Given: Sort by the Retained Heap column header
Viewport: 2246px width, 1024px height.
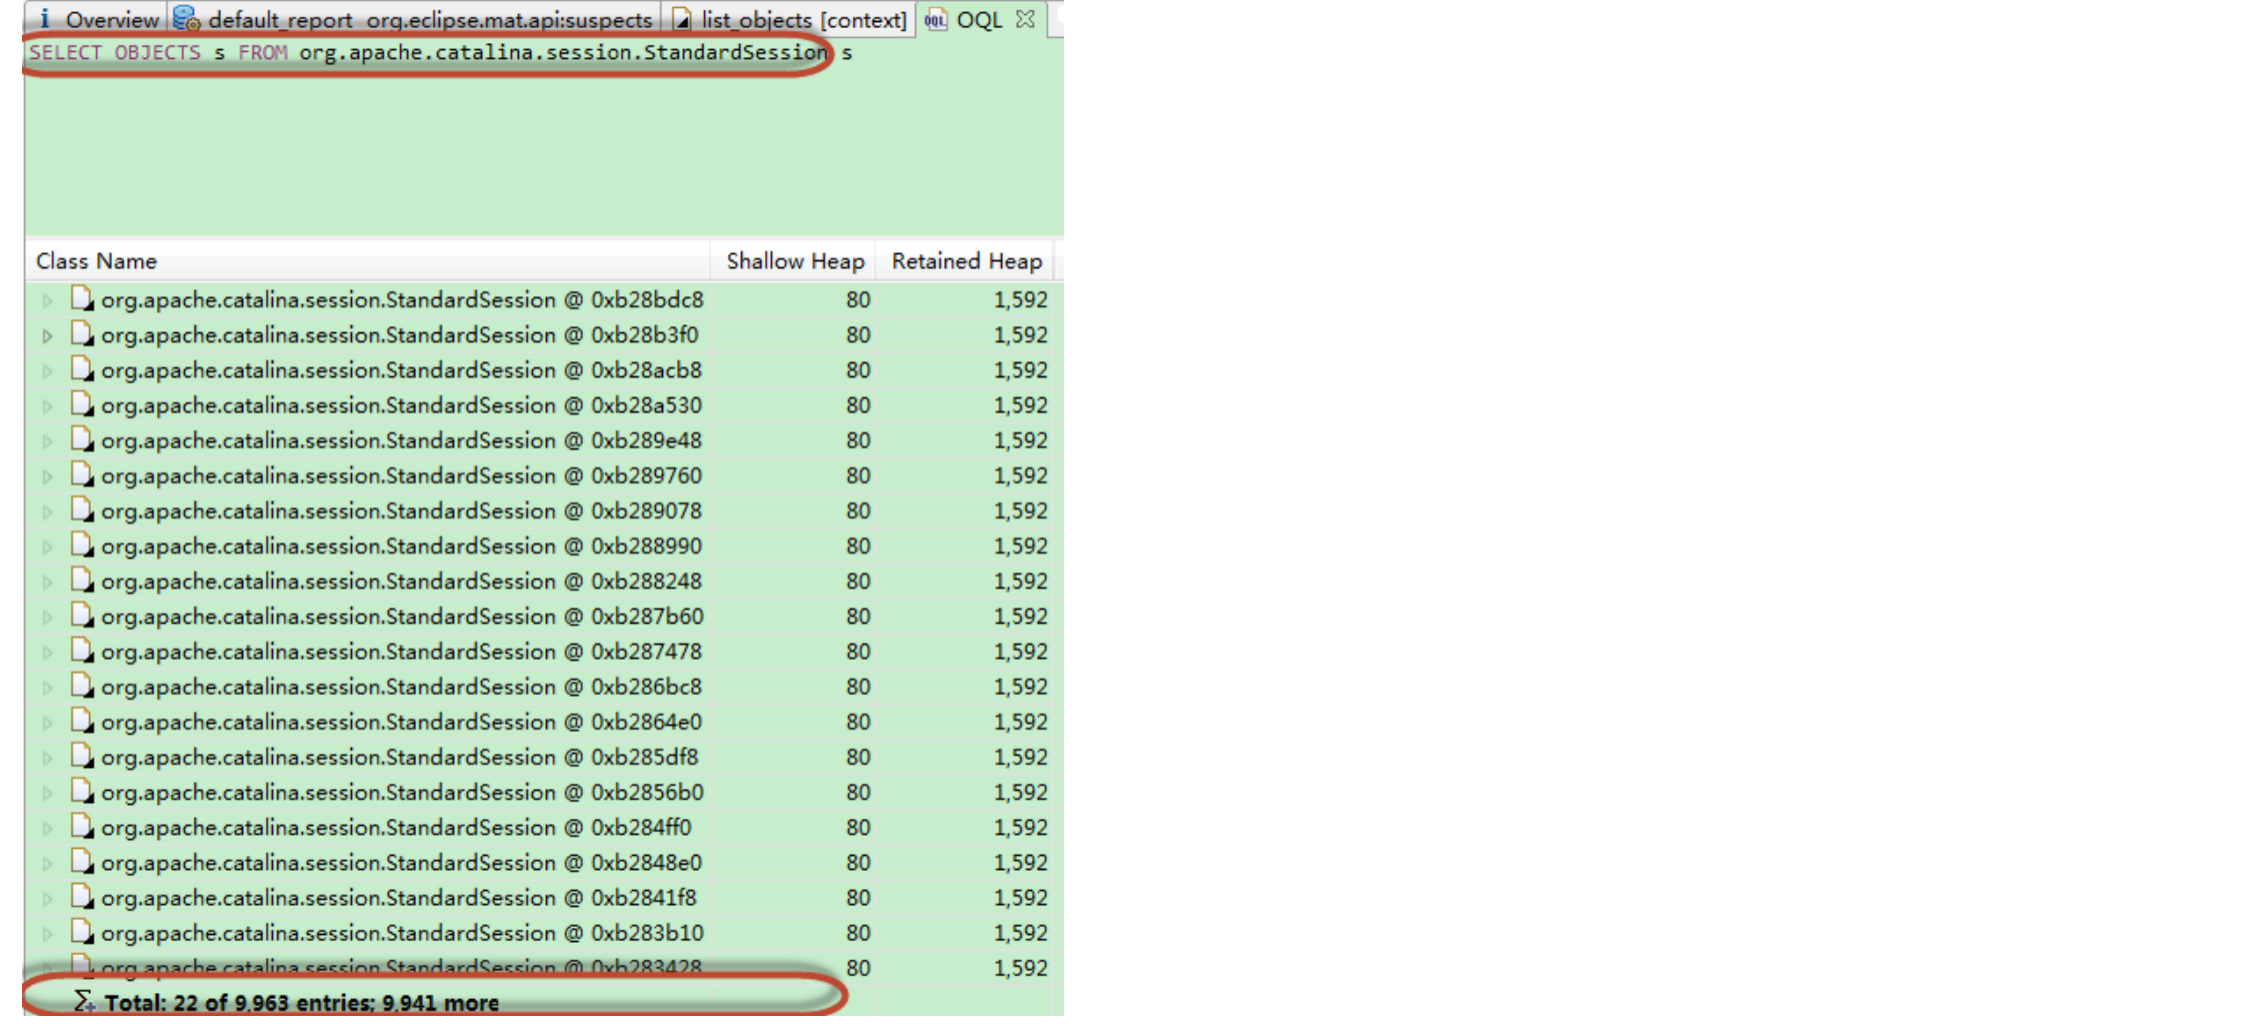Looking at the screenshot, I should coord(966,261).
